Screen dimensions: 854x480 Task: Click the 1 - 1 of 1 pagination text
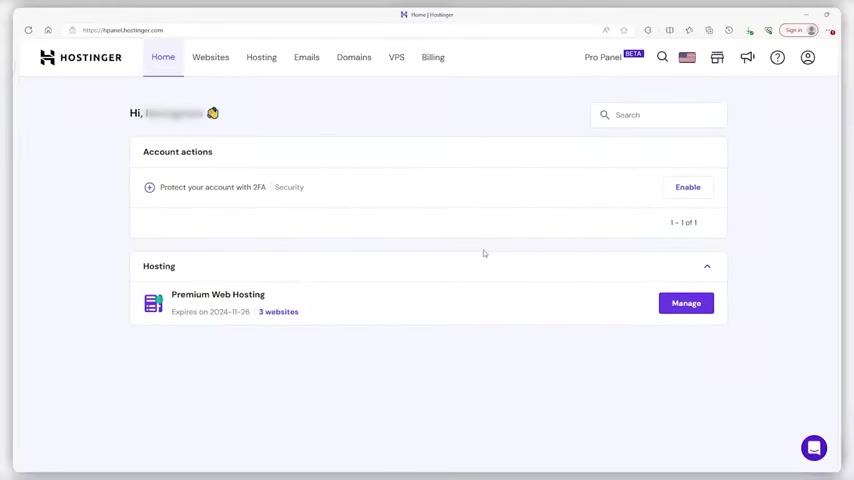click(684, 222)
